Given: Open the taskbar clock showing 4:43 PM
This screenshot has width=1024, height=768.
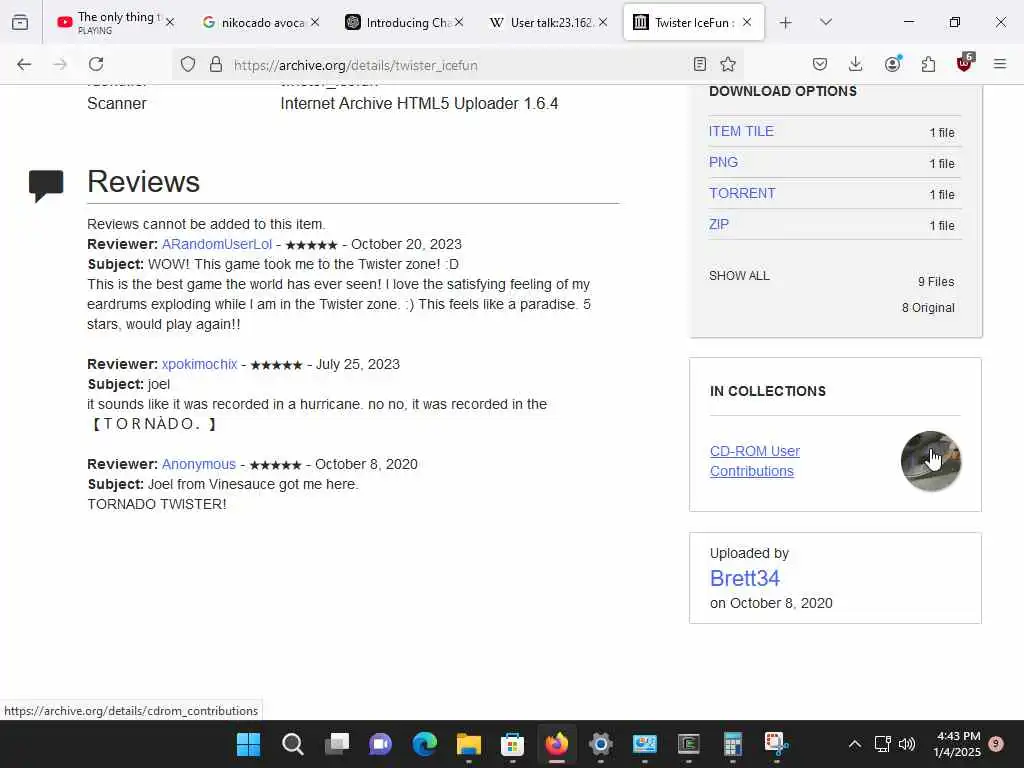Looking at the screenshot, I should tap(957, 744).
